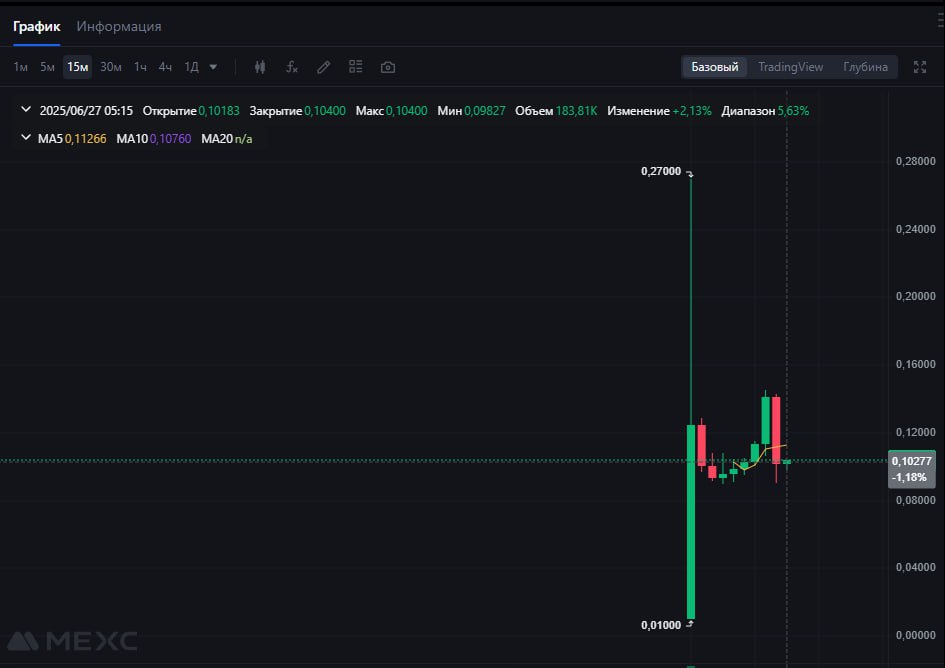Click the 0,27000 high price marker

[661, 171]
